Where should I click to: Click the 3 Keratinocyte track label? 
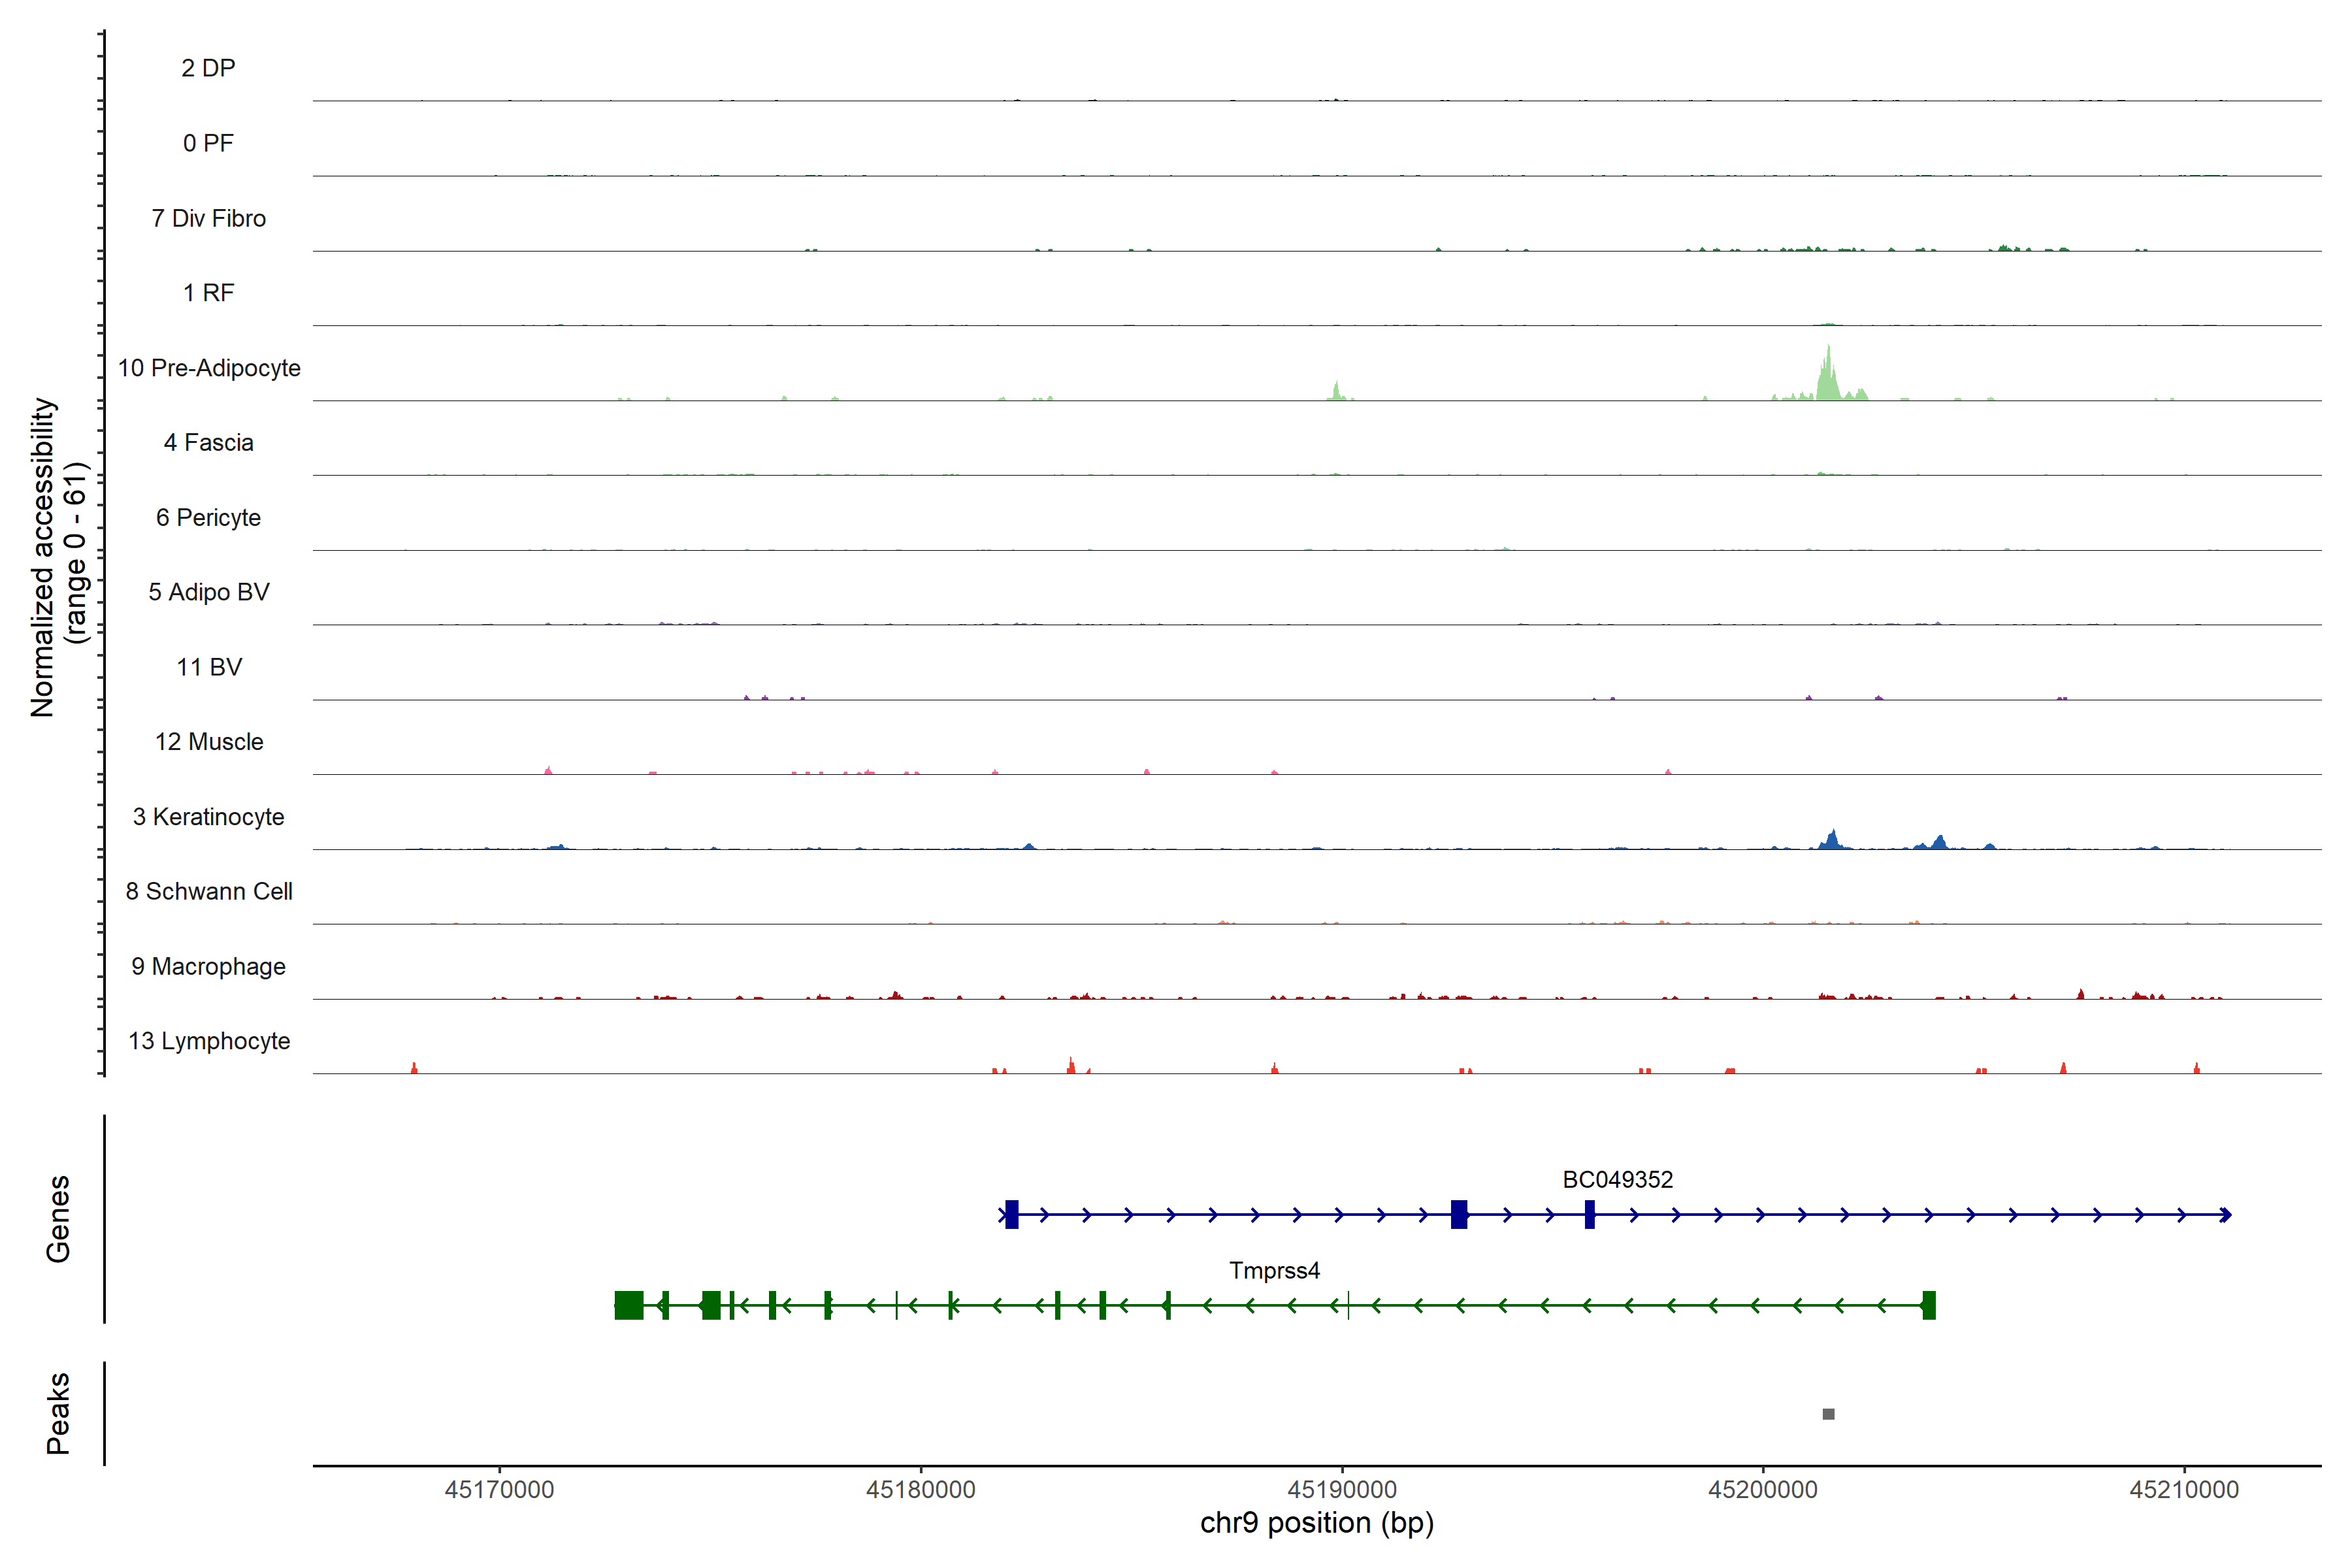[x=209, y=817]
